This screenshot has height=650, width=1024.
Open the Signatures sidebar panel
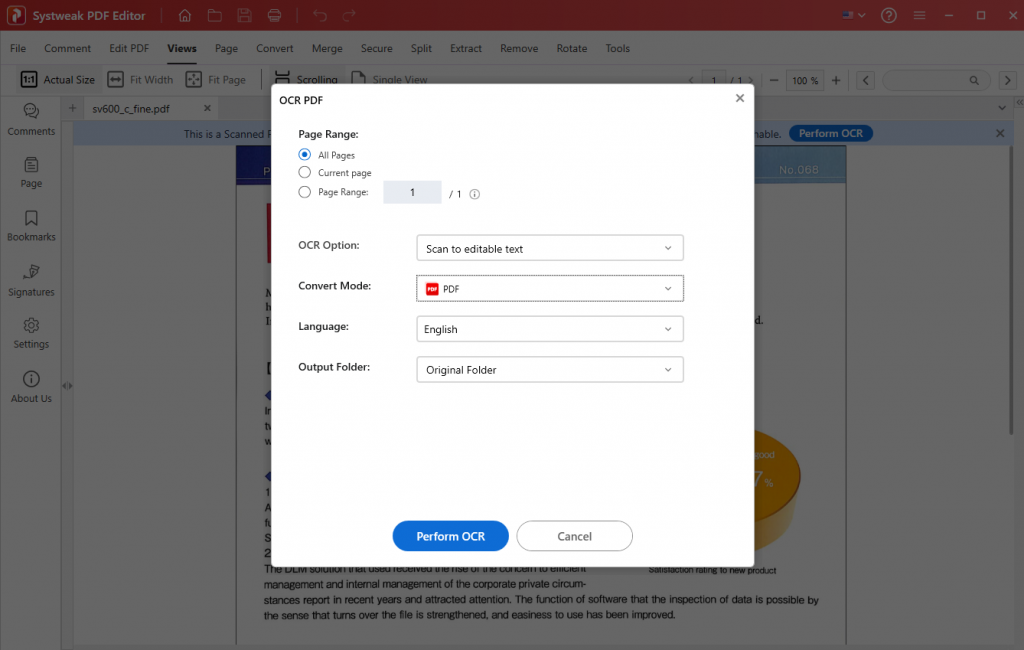point(31,280)
